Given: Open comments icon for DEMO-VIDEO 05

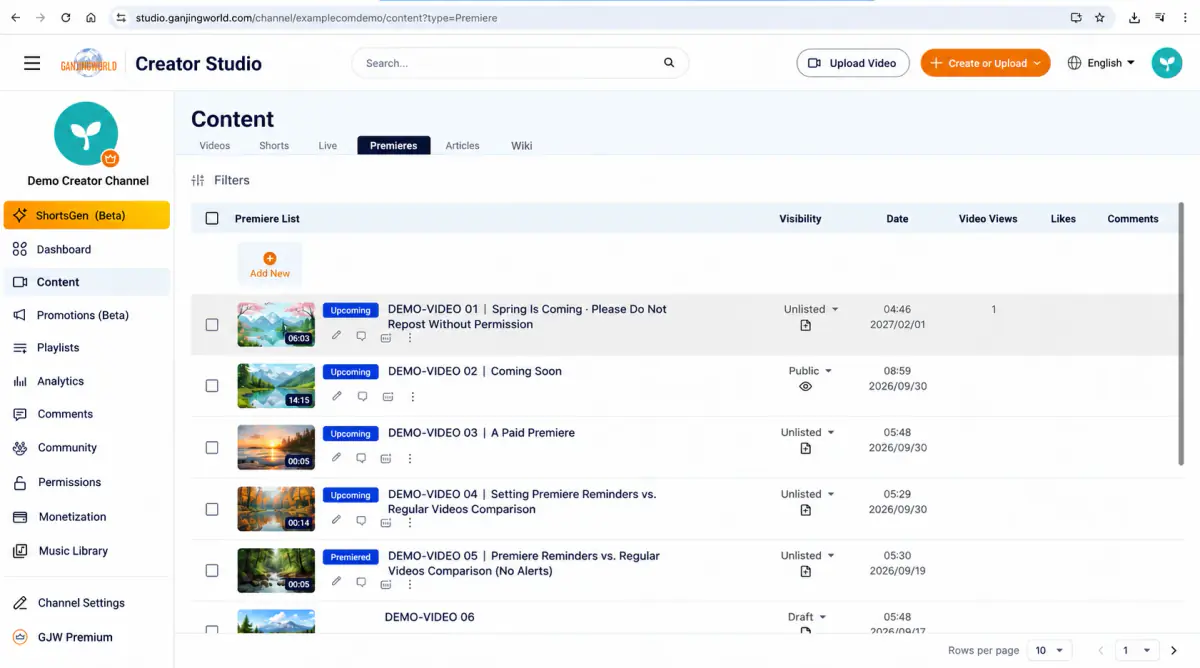Looking at the screenshot, I should (361, 582).
